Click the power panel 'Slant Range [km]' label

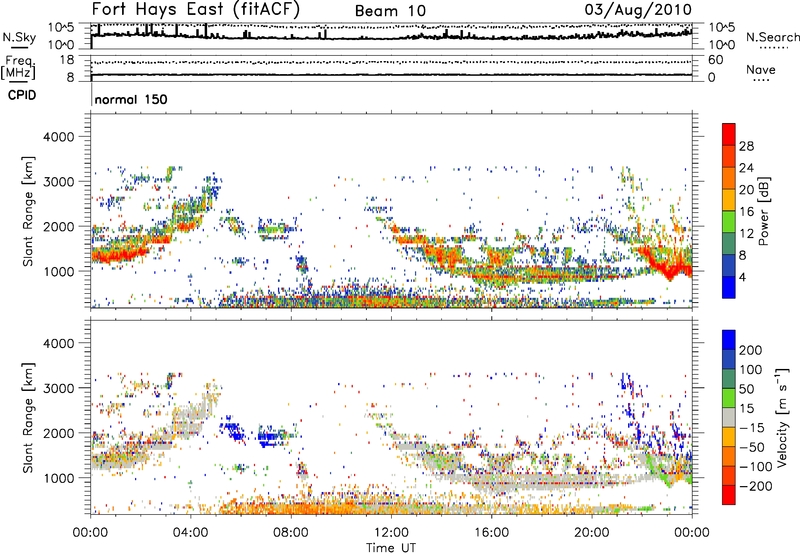28,211
